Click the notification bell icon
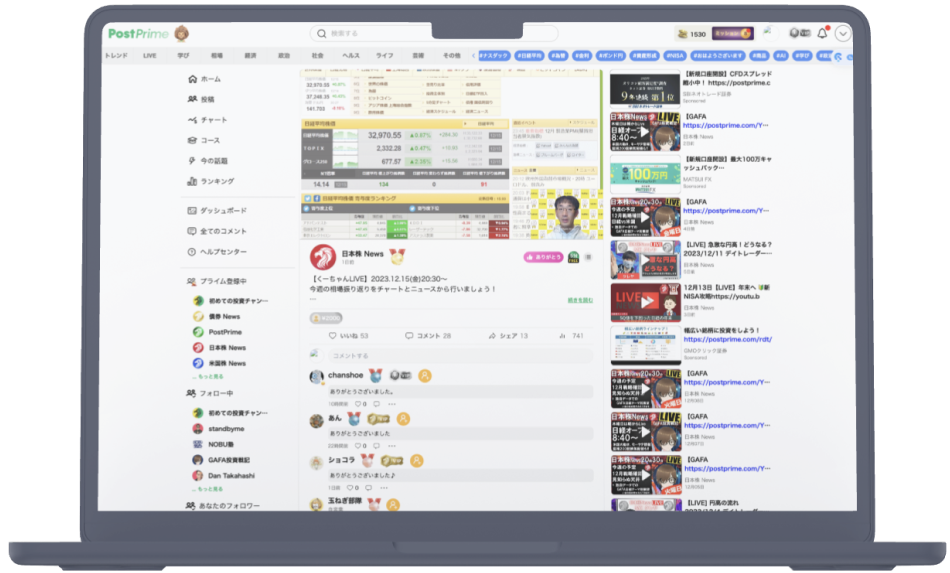Image resolution: width=950 pixels, height=573 pixels. tap(822, 33)
